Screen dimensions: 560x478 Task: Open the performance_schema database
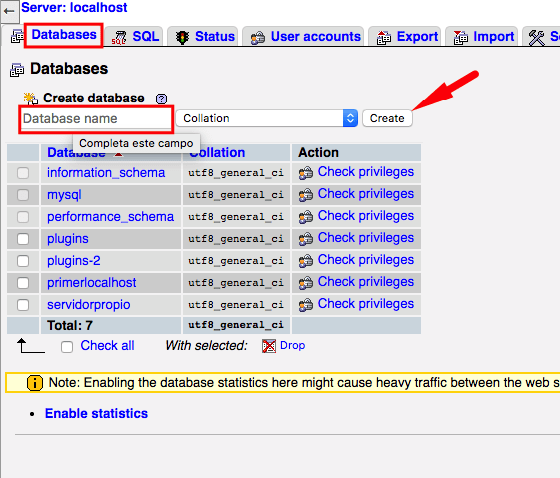110,217
